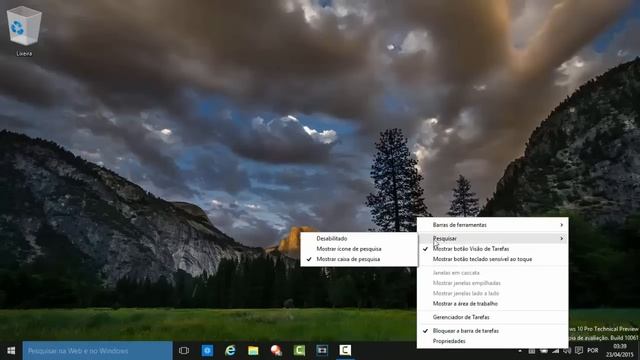
Task: Select the Desabilitado search option
Action: [359, 238]
